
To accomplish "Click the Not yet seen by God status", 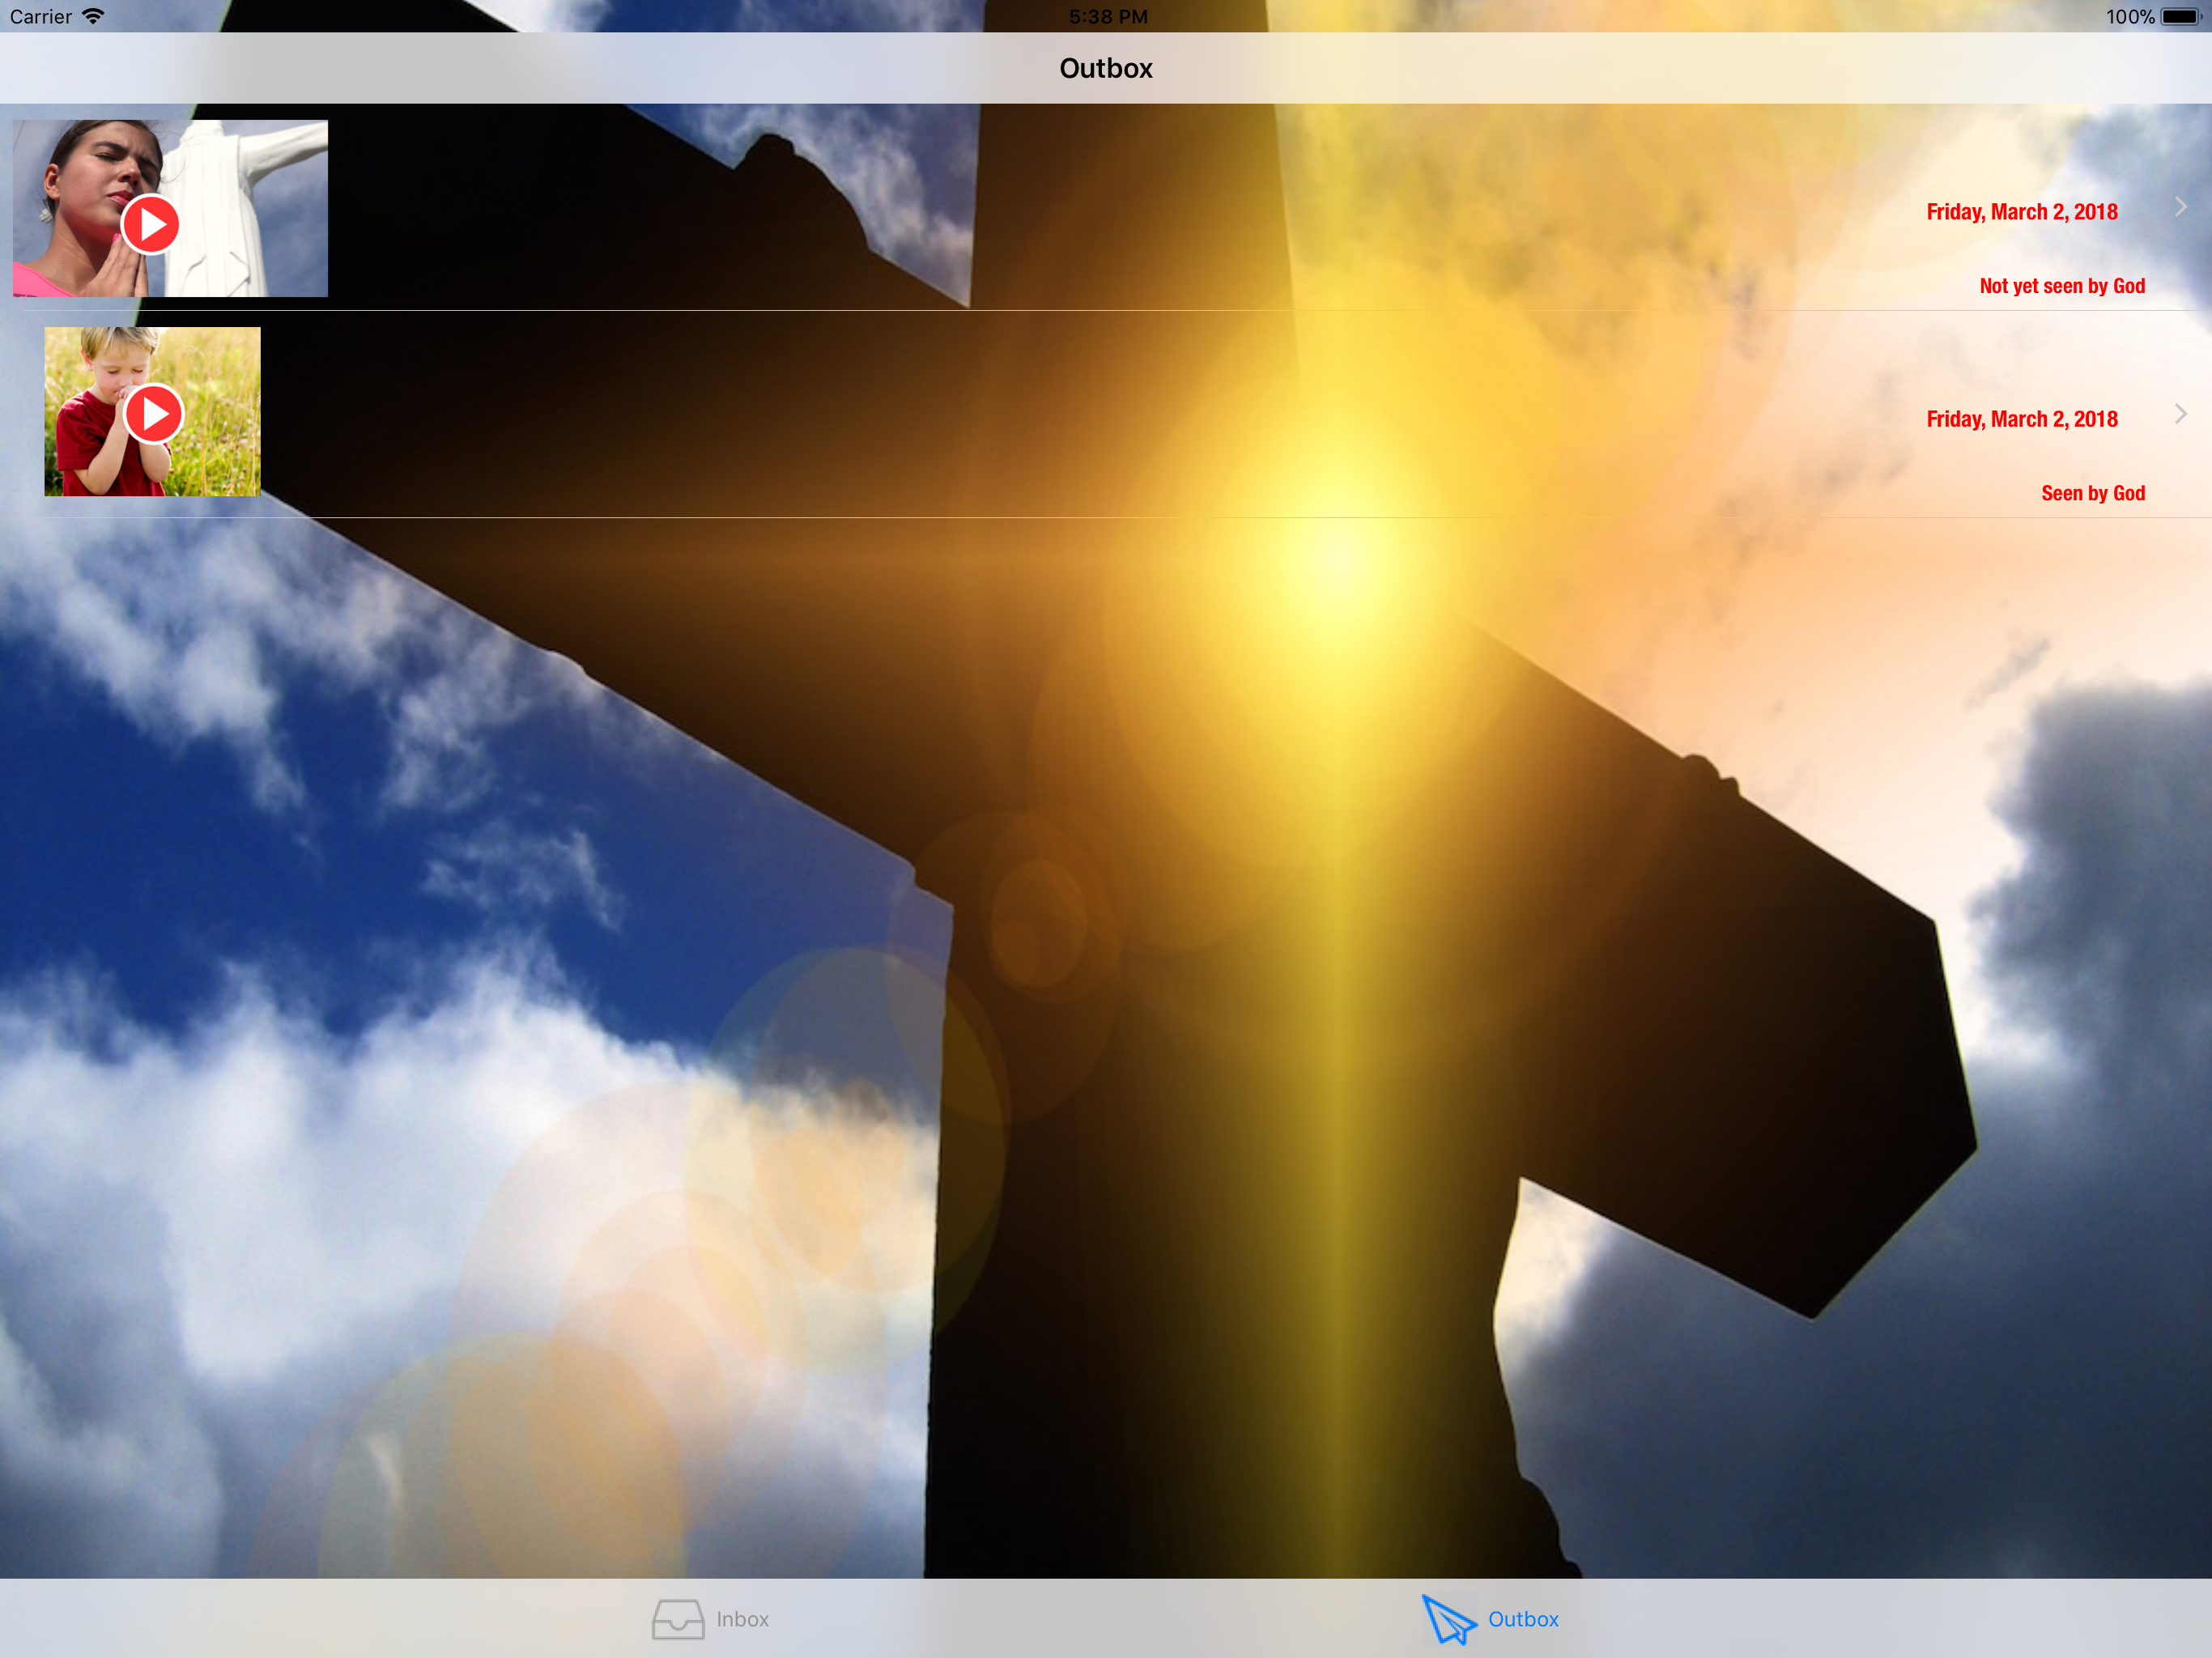I will click(2061, 286).
